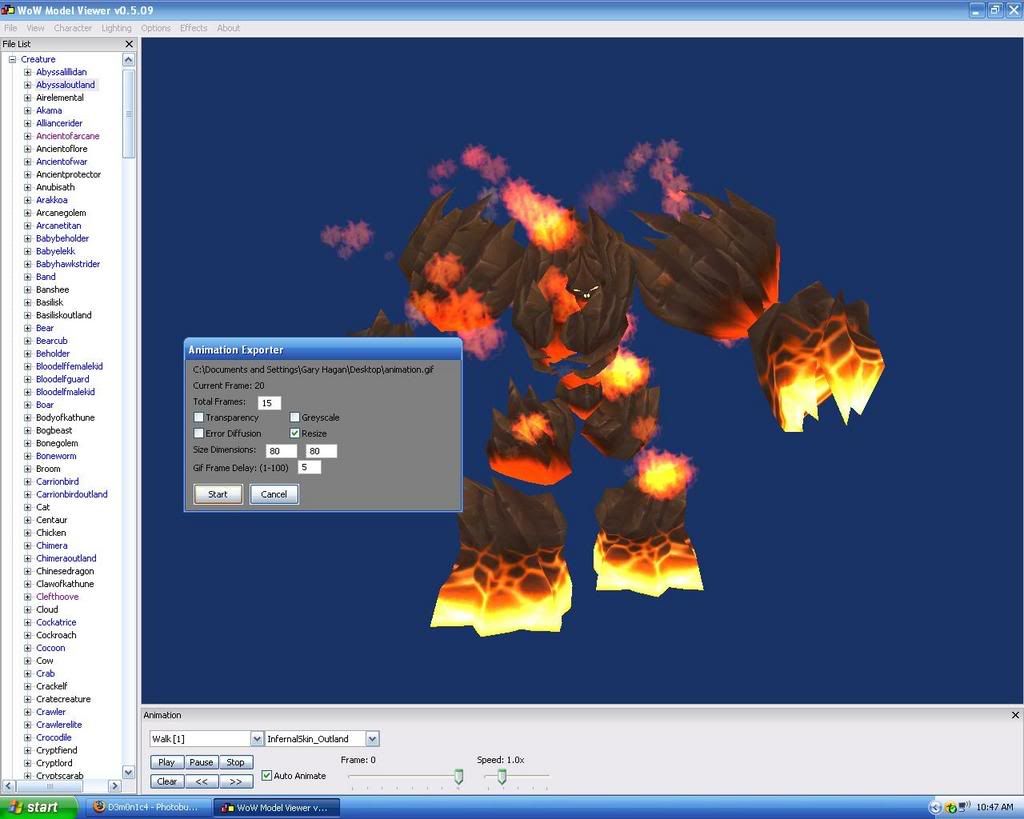The height and width of the screenshot is (819, 1024).
Task: Click file list scrollbar down arrow
Action: 129,773
